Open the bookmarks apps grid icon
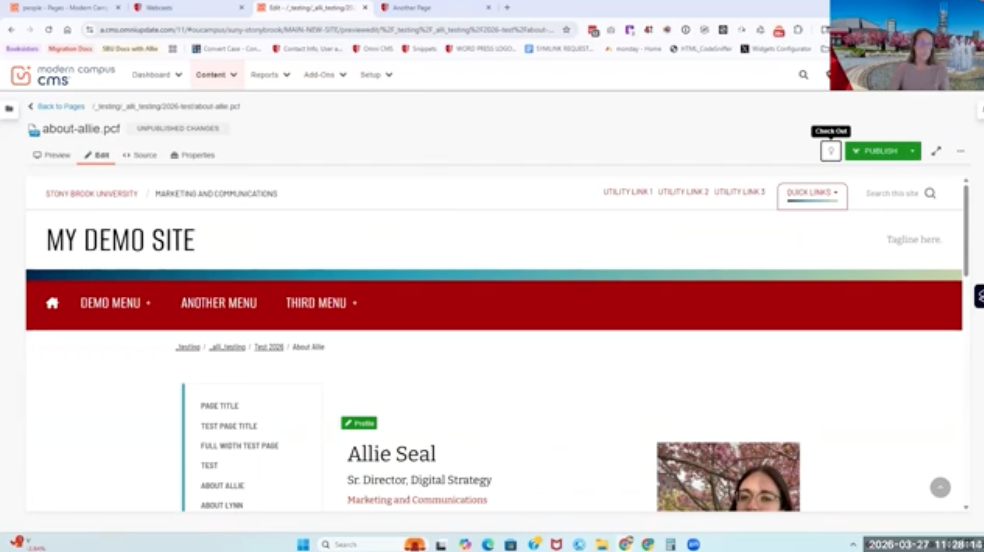984x552 pixels. point(173,48)
